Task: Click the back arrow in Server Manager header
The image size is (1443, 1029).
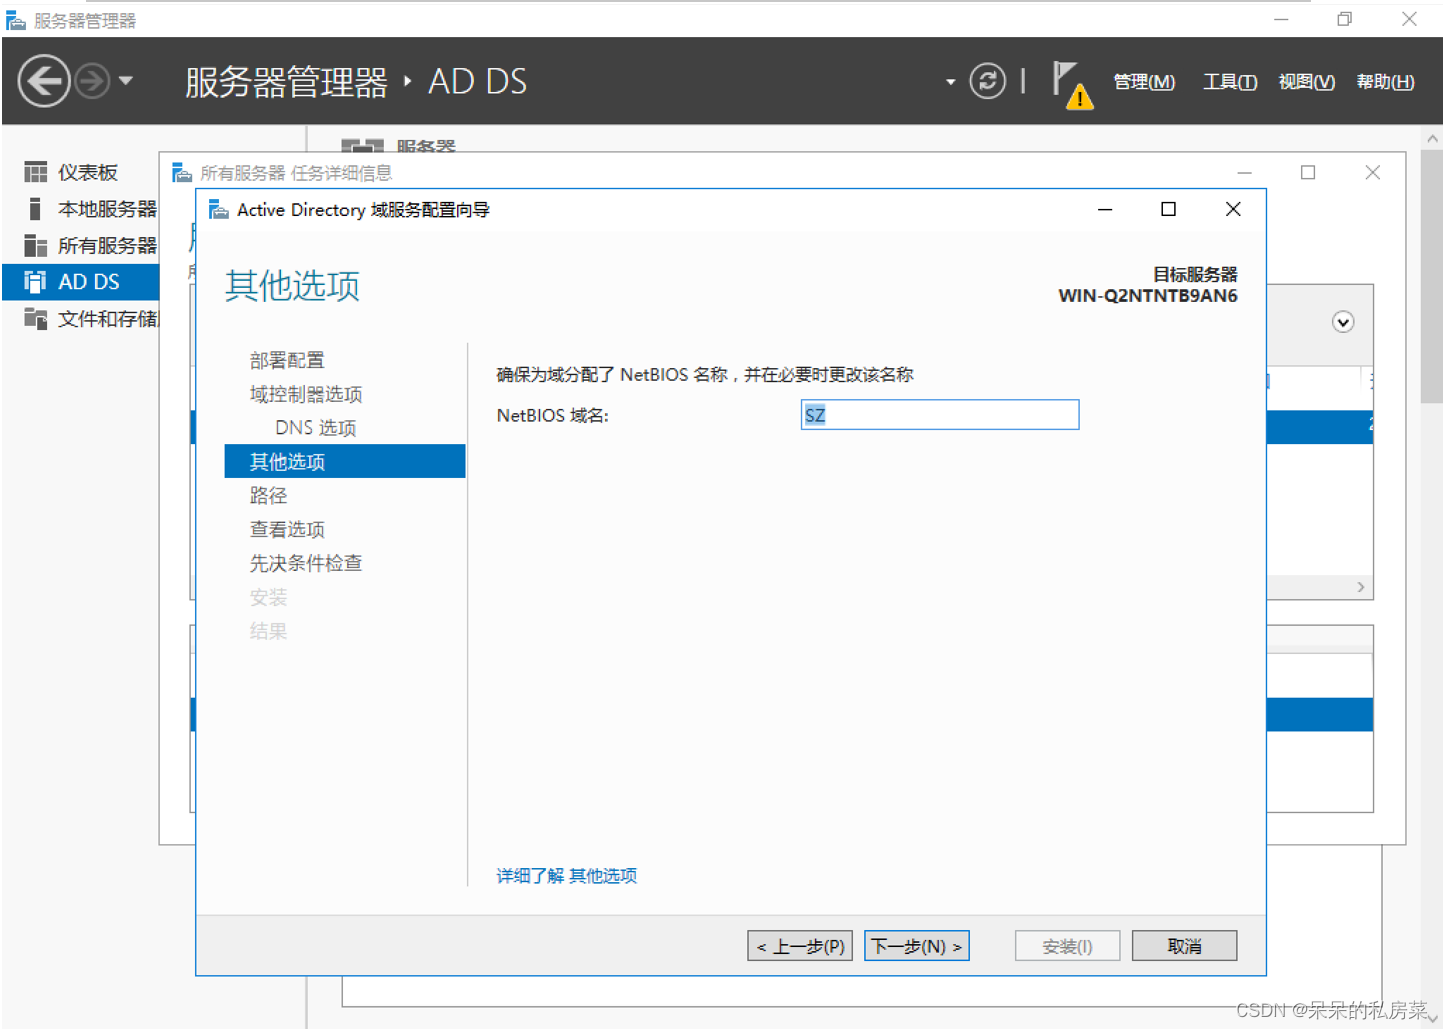Action: (x=44, y=81)
